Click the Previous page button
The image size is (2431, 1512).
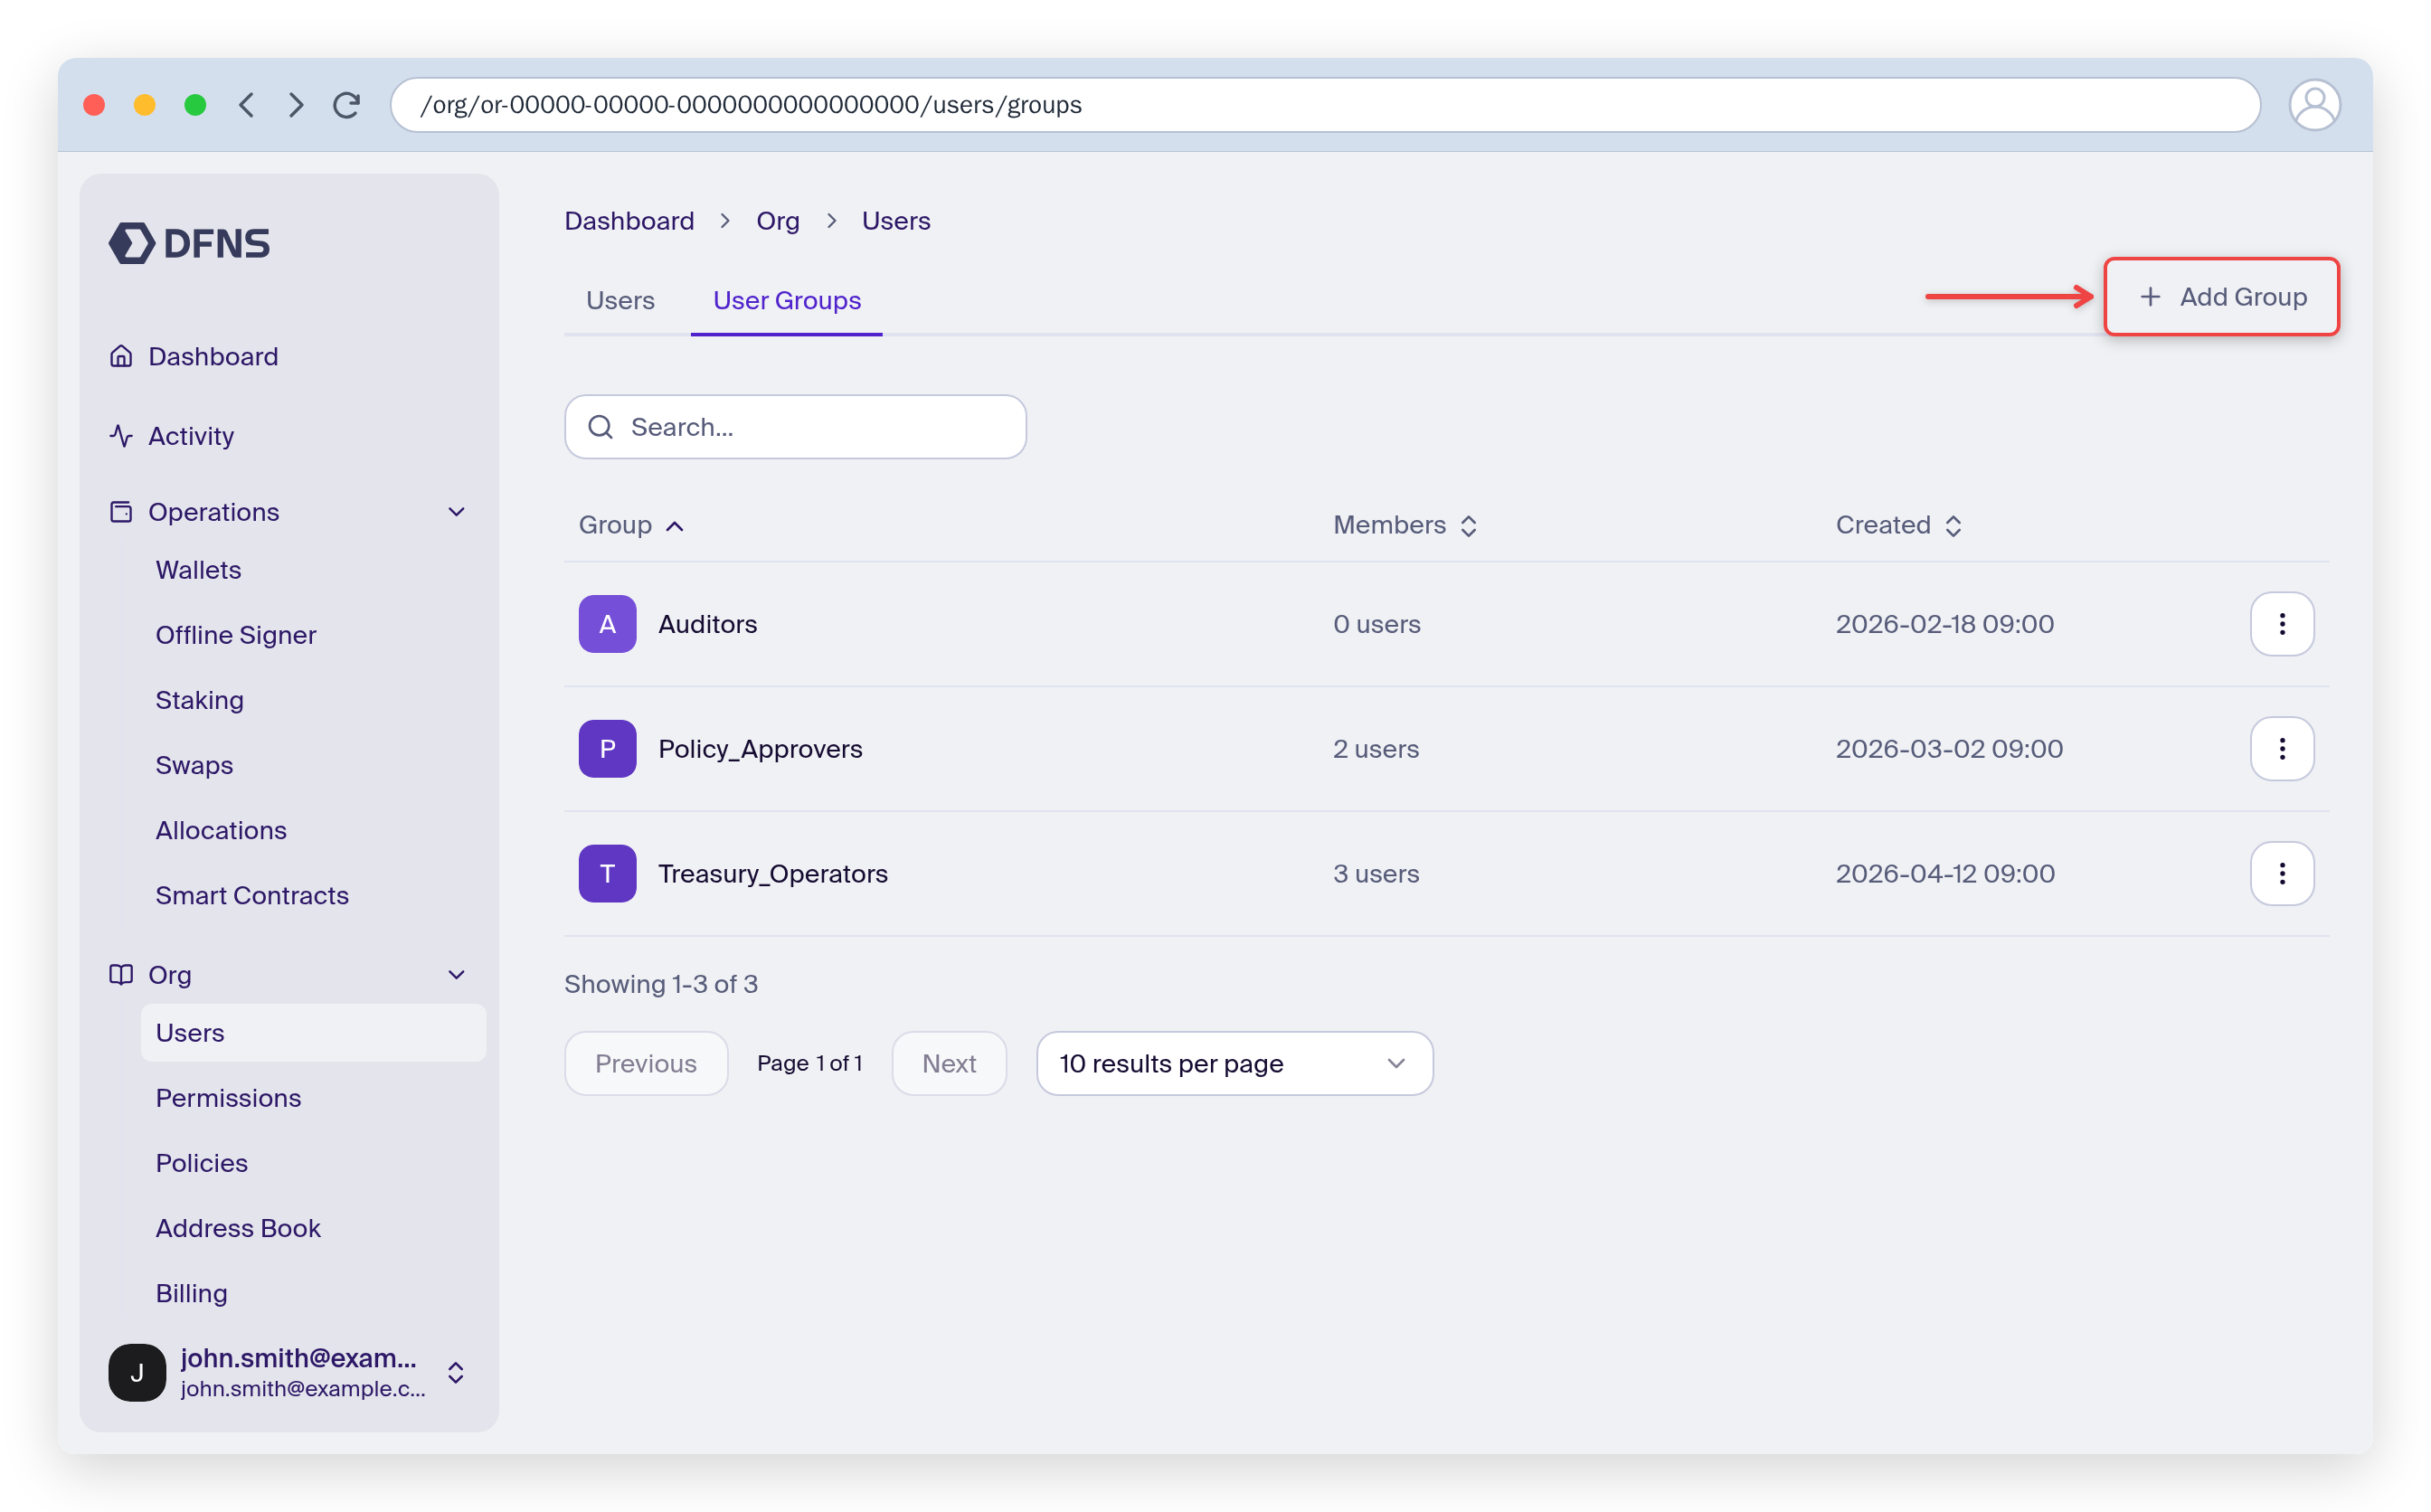(646, 1064)
